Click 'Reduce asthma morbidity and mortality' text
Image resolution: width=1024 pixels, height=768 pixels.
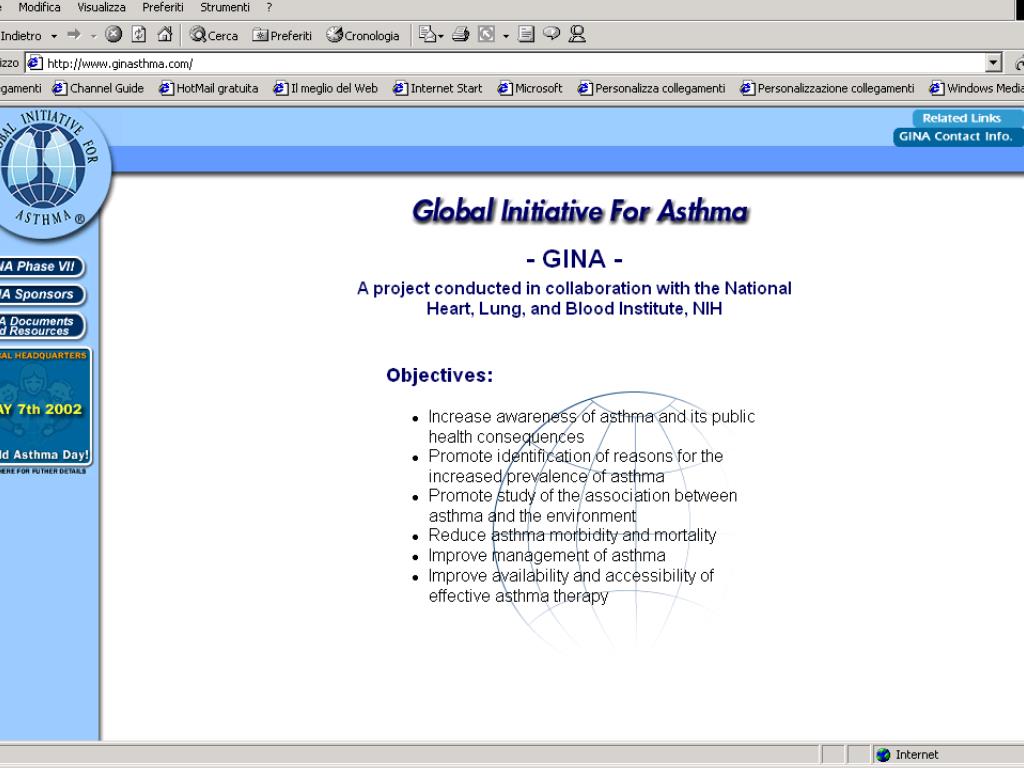coord(572,536)
